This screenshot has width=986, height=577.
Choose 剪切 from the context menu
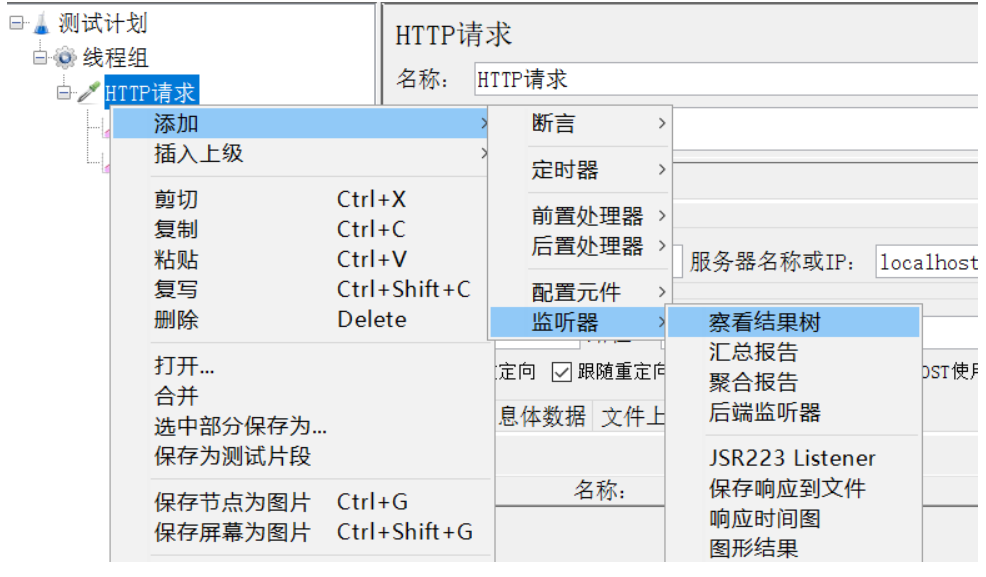point(301,199)
